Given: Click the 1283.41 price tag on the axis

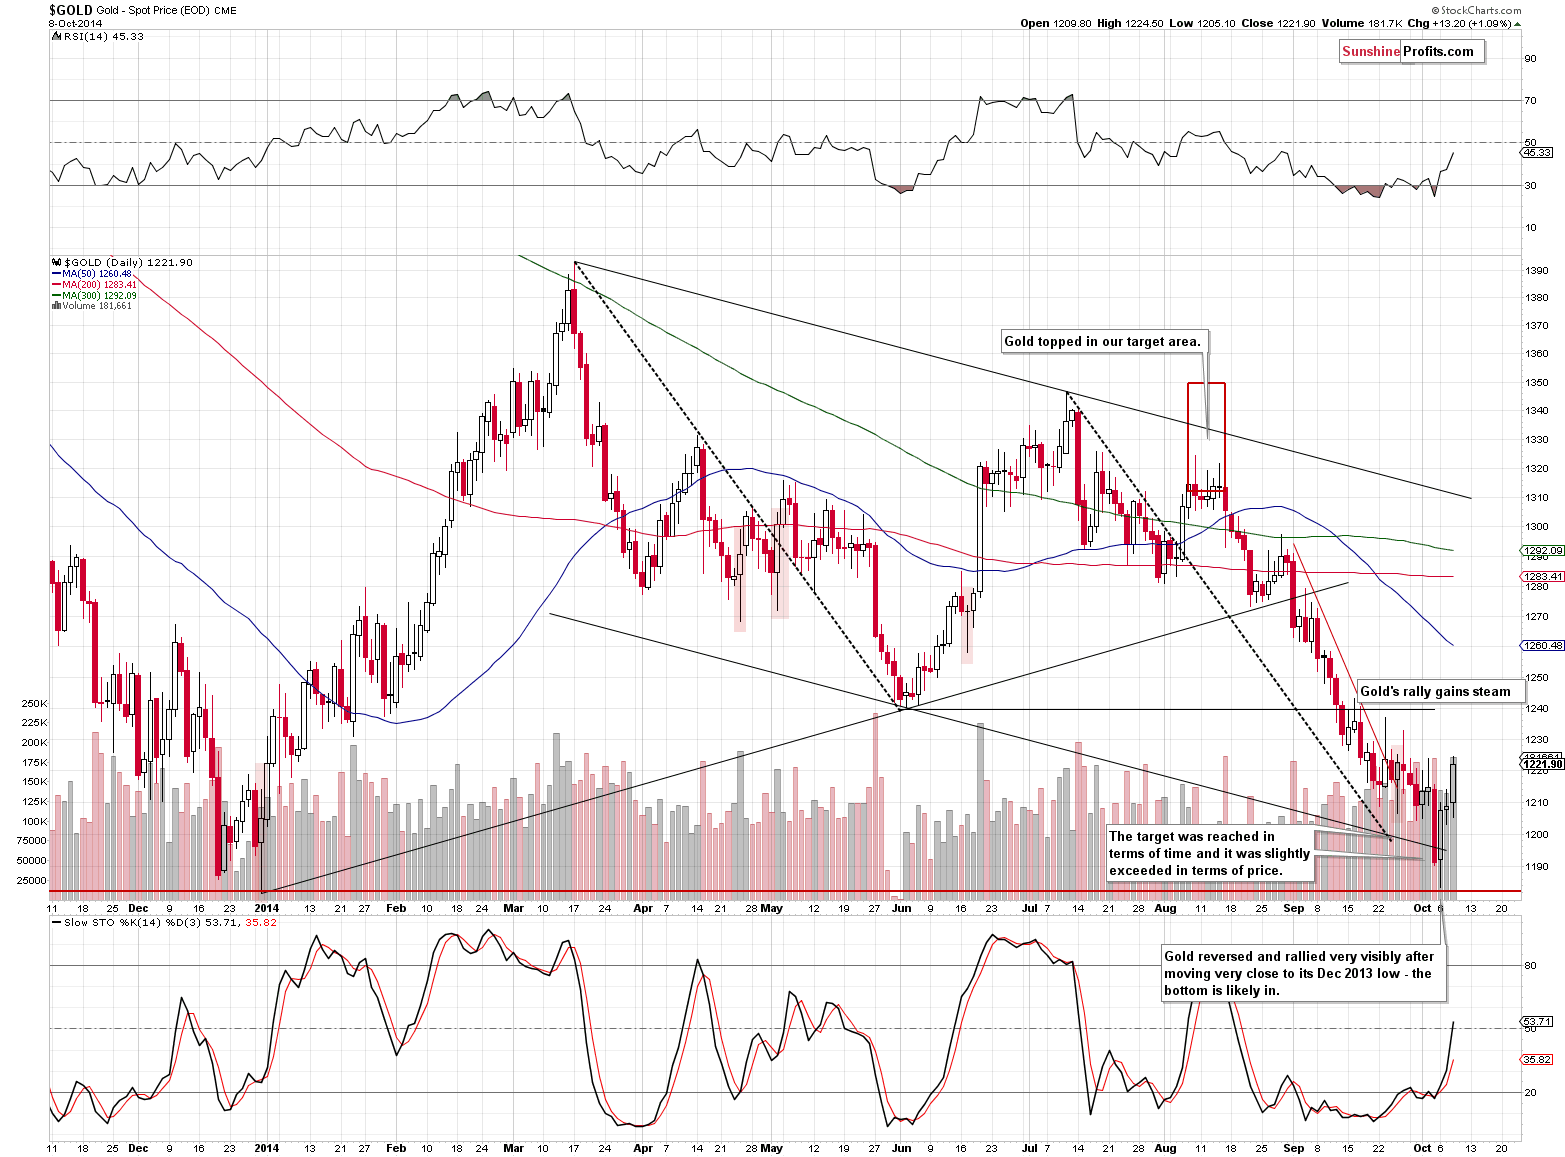Looking at the screenshot, I should coord(1542,576).
